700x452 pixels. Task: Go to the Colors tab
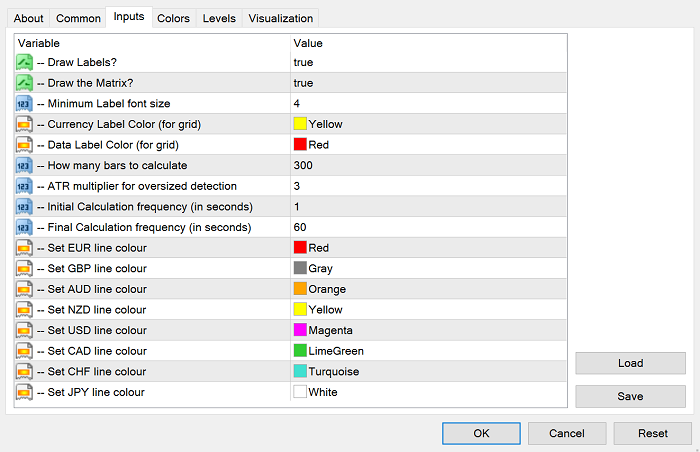click(173, 18)
